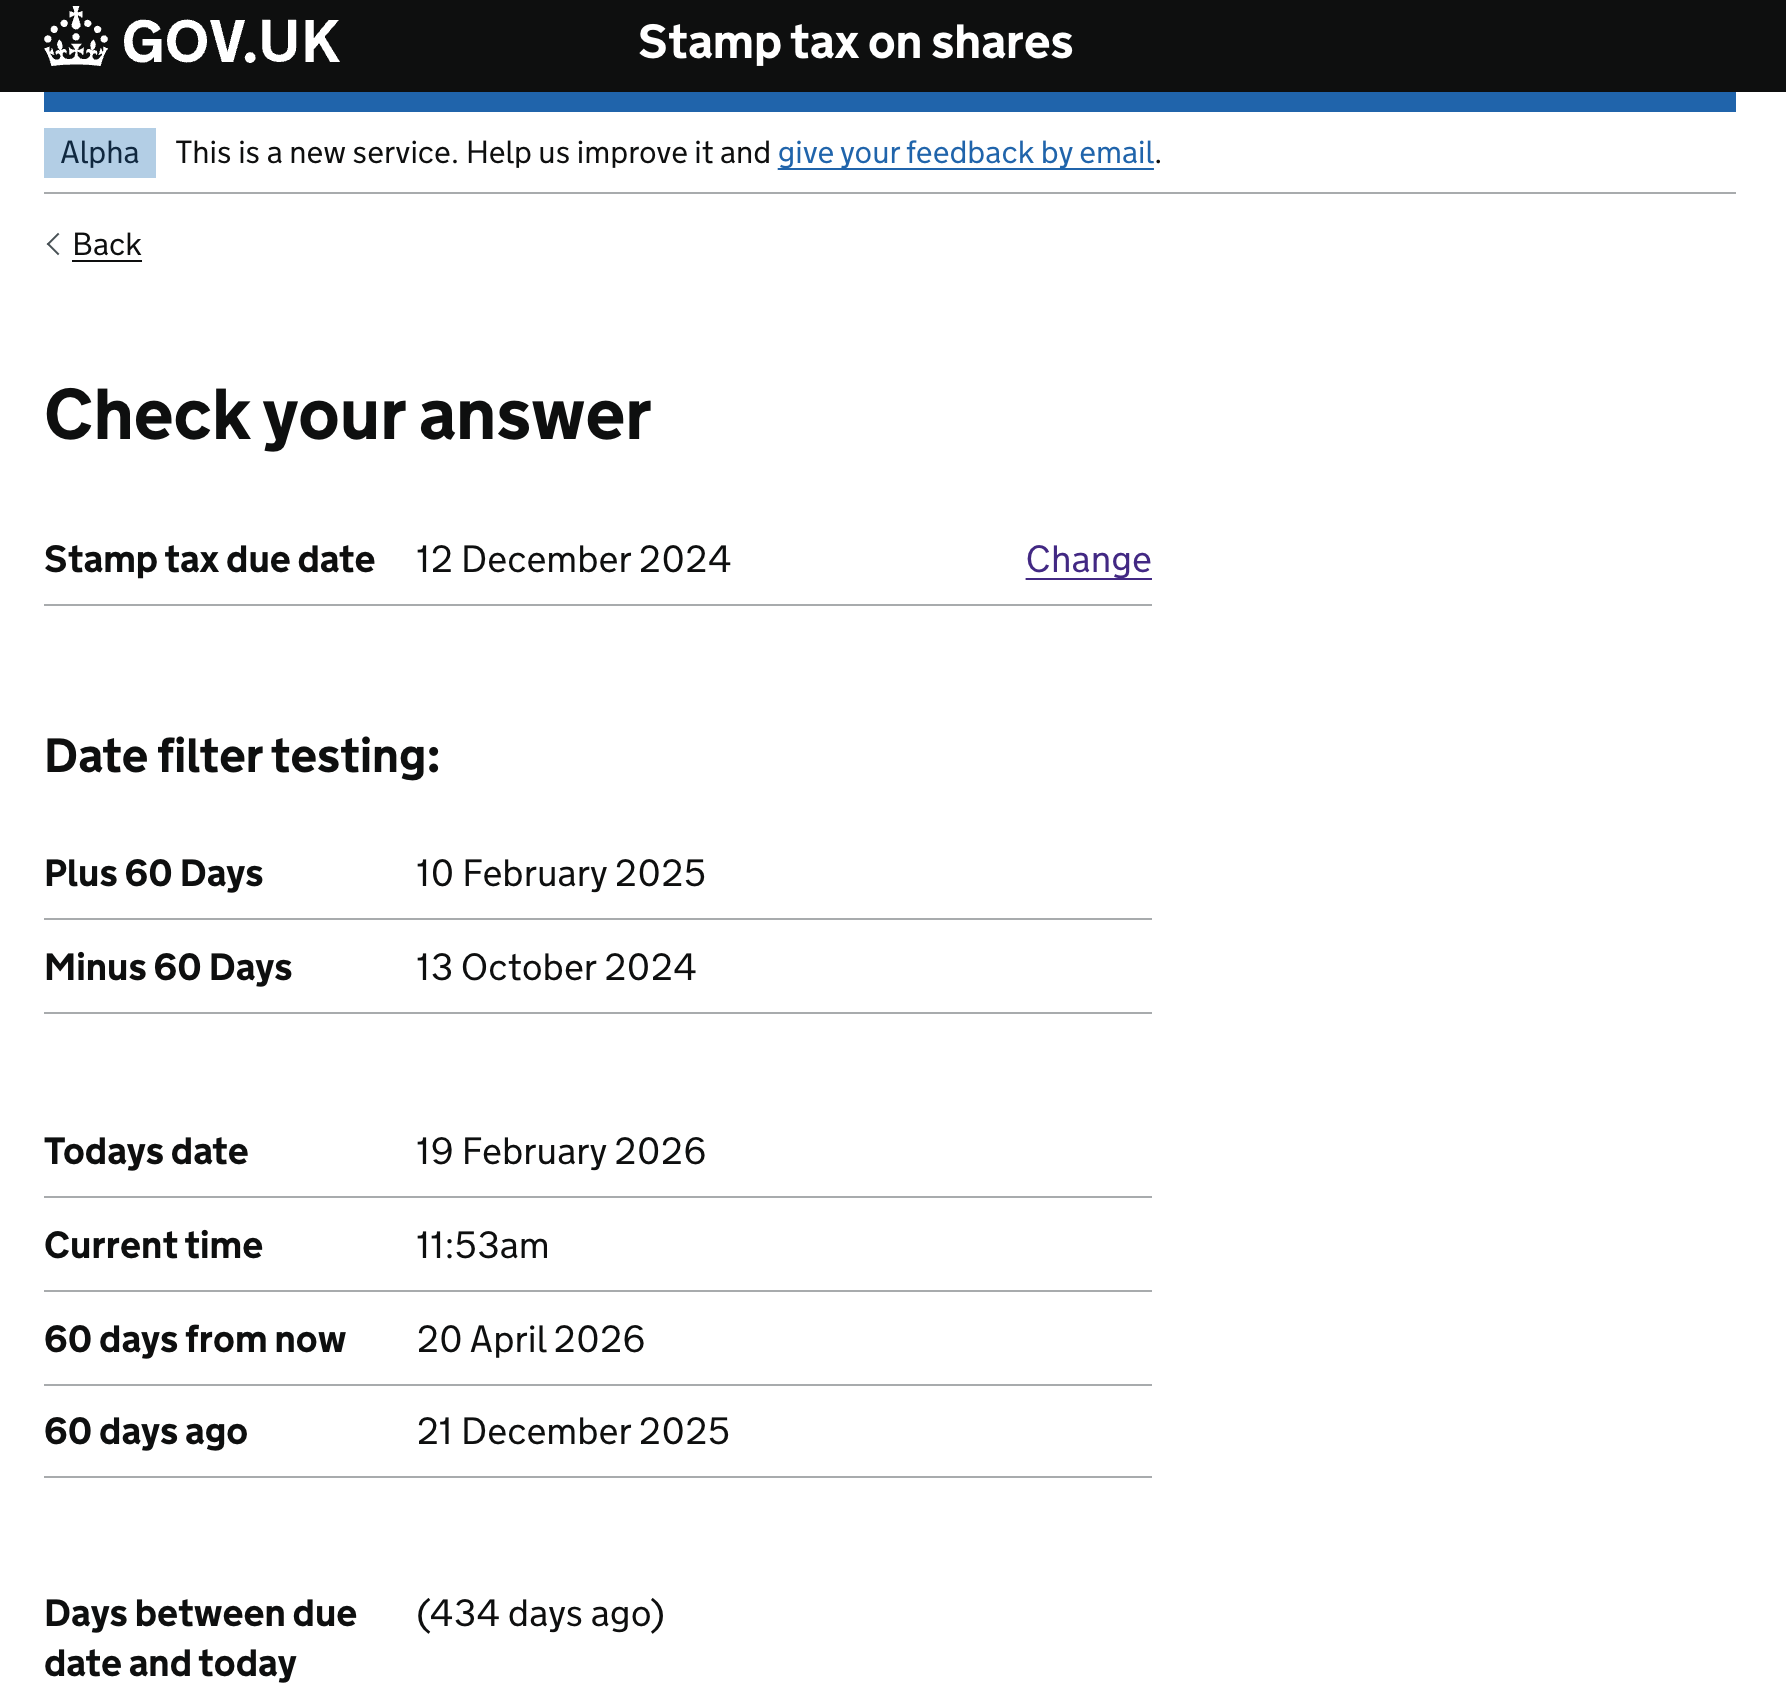Select the Days between due date label
The image size is (1786, 1702).
click(x=200, y=1638)
